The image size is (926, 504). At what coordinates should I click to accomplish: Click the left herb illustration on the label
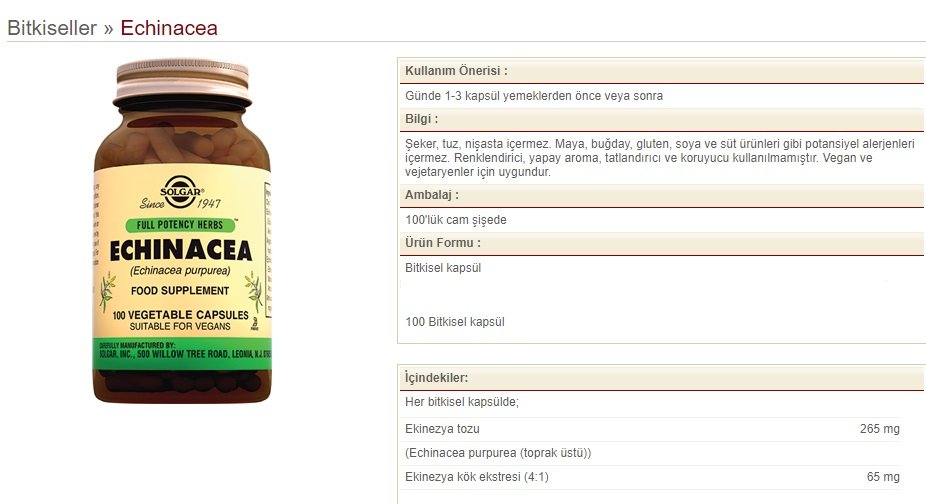click(107, 291)
